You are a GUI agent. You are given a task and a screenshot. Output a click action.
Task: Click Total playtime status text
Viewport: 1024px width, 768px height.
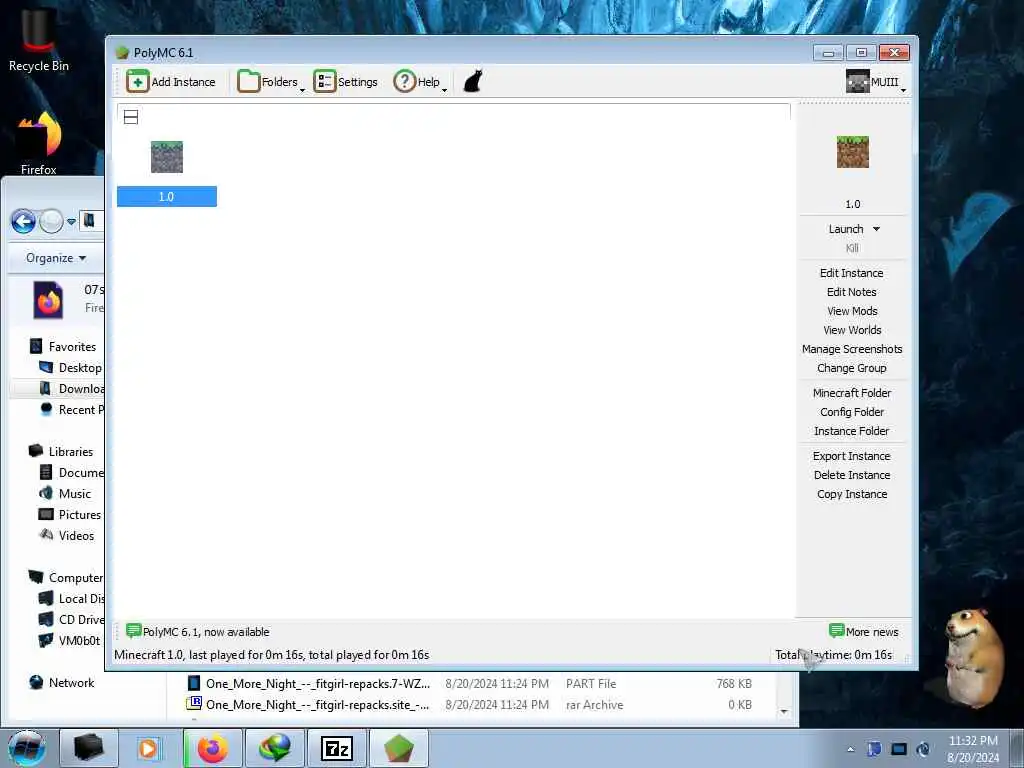tap(833, 655)
